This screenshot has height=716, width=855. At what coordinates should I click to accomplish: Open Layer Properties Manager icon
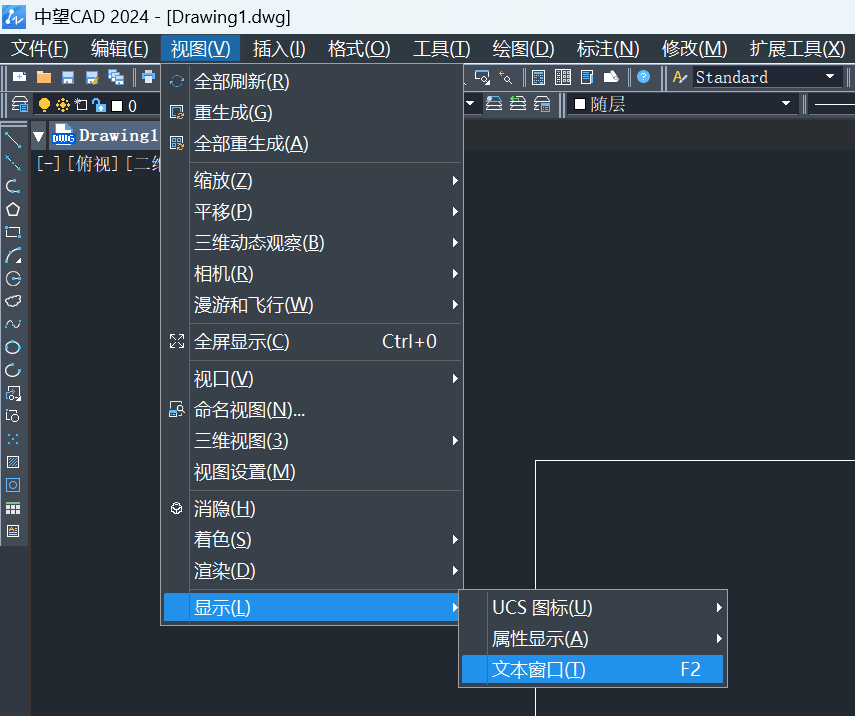[x=18, y=105]
